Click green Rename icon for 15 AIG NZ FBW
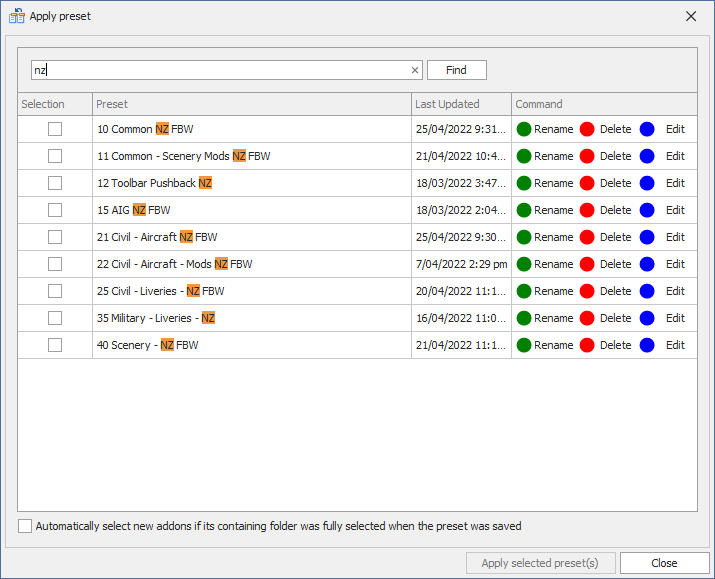Image resolution: width=715 pixels, height=579 pixels. [524, 210]
